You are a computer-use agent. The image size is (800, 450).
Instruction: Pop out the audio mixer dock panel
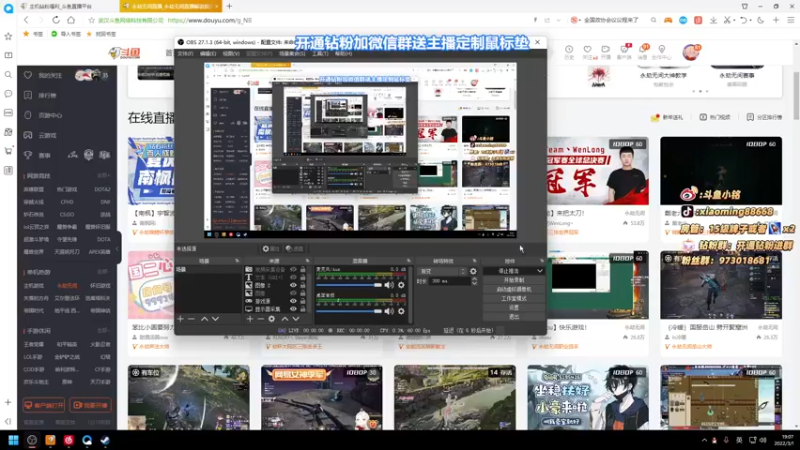[x=409, y=261]
